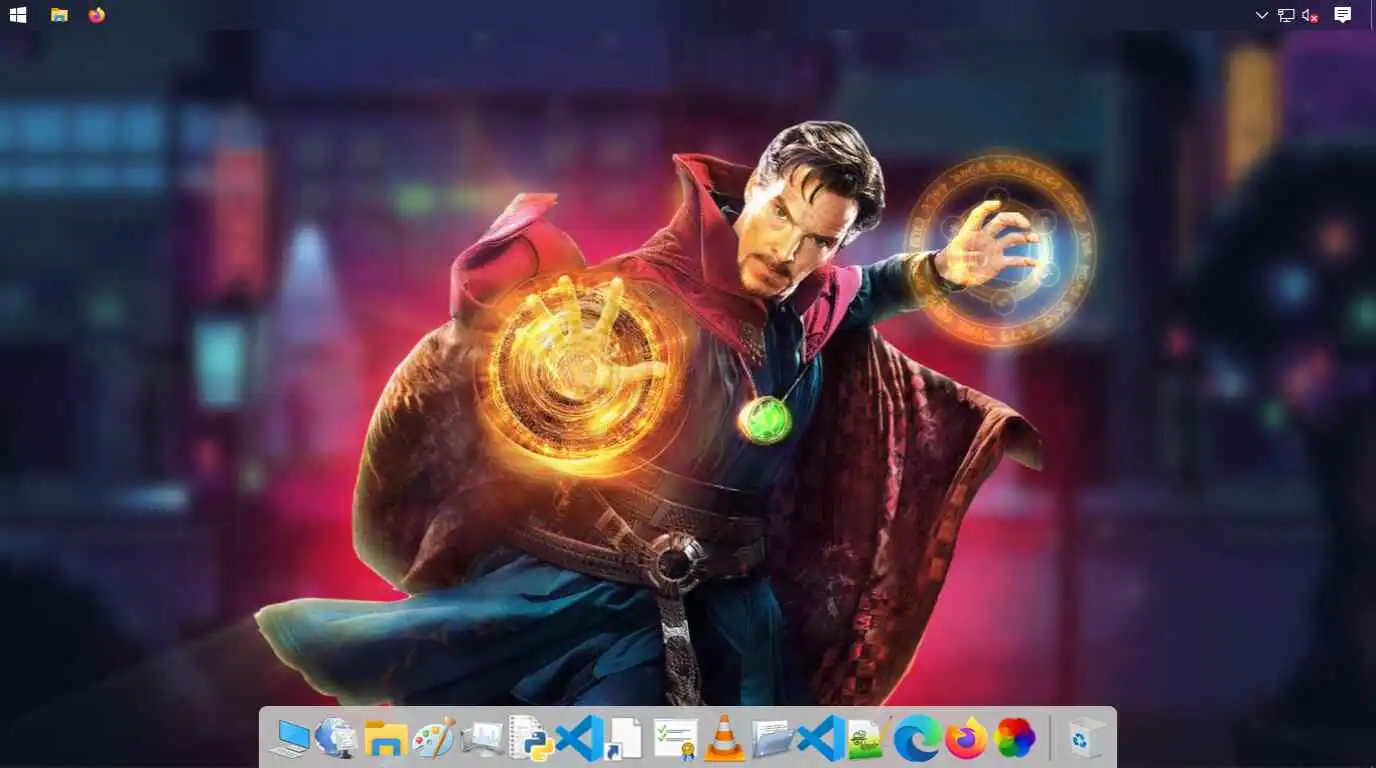Open the Python script file in dock
The image size is (1376, 768).
pyautogui.click(x=530, y=738)
